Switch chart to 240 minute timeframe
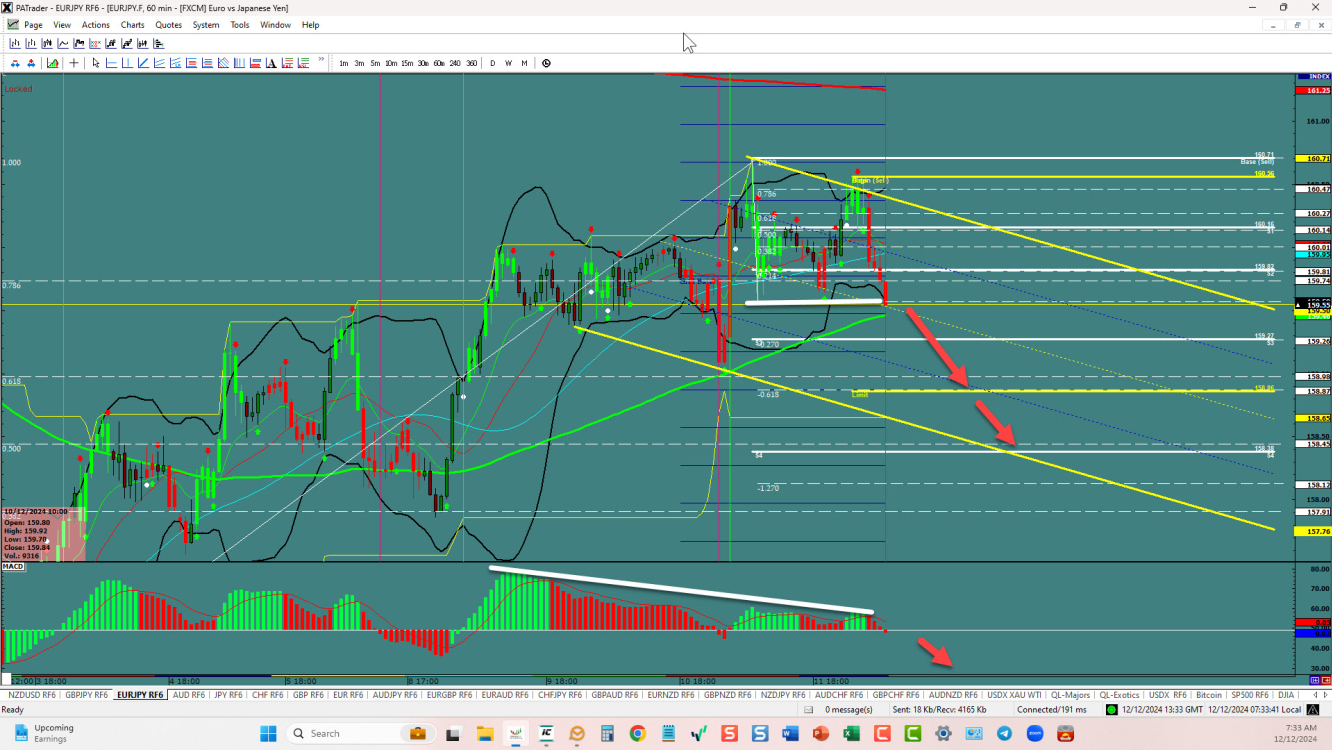The width and height of the screenshot is (1332, 750). click(455, 63)
